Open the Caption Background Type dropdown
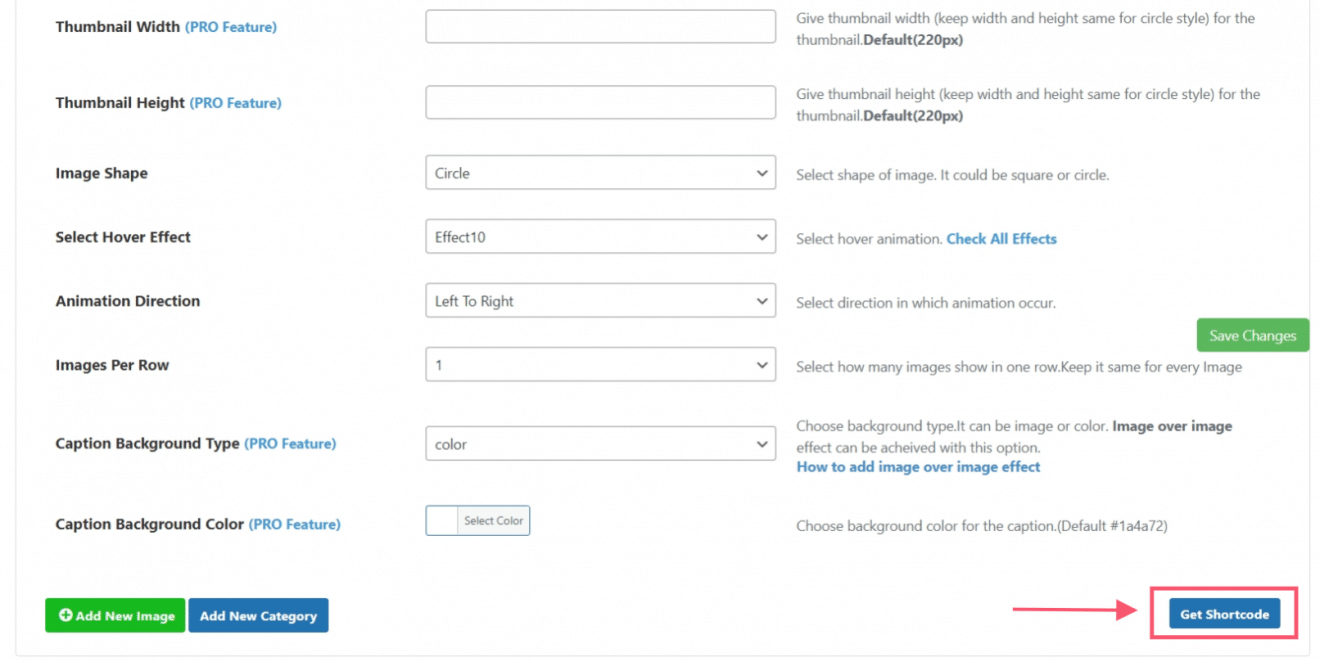The width and height of the screenshot is (1320, 662). coord(600,443)
